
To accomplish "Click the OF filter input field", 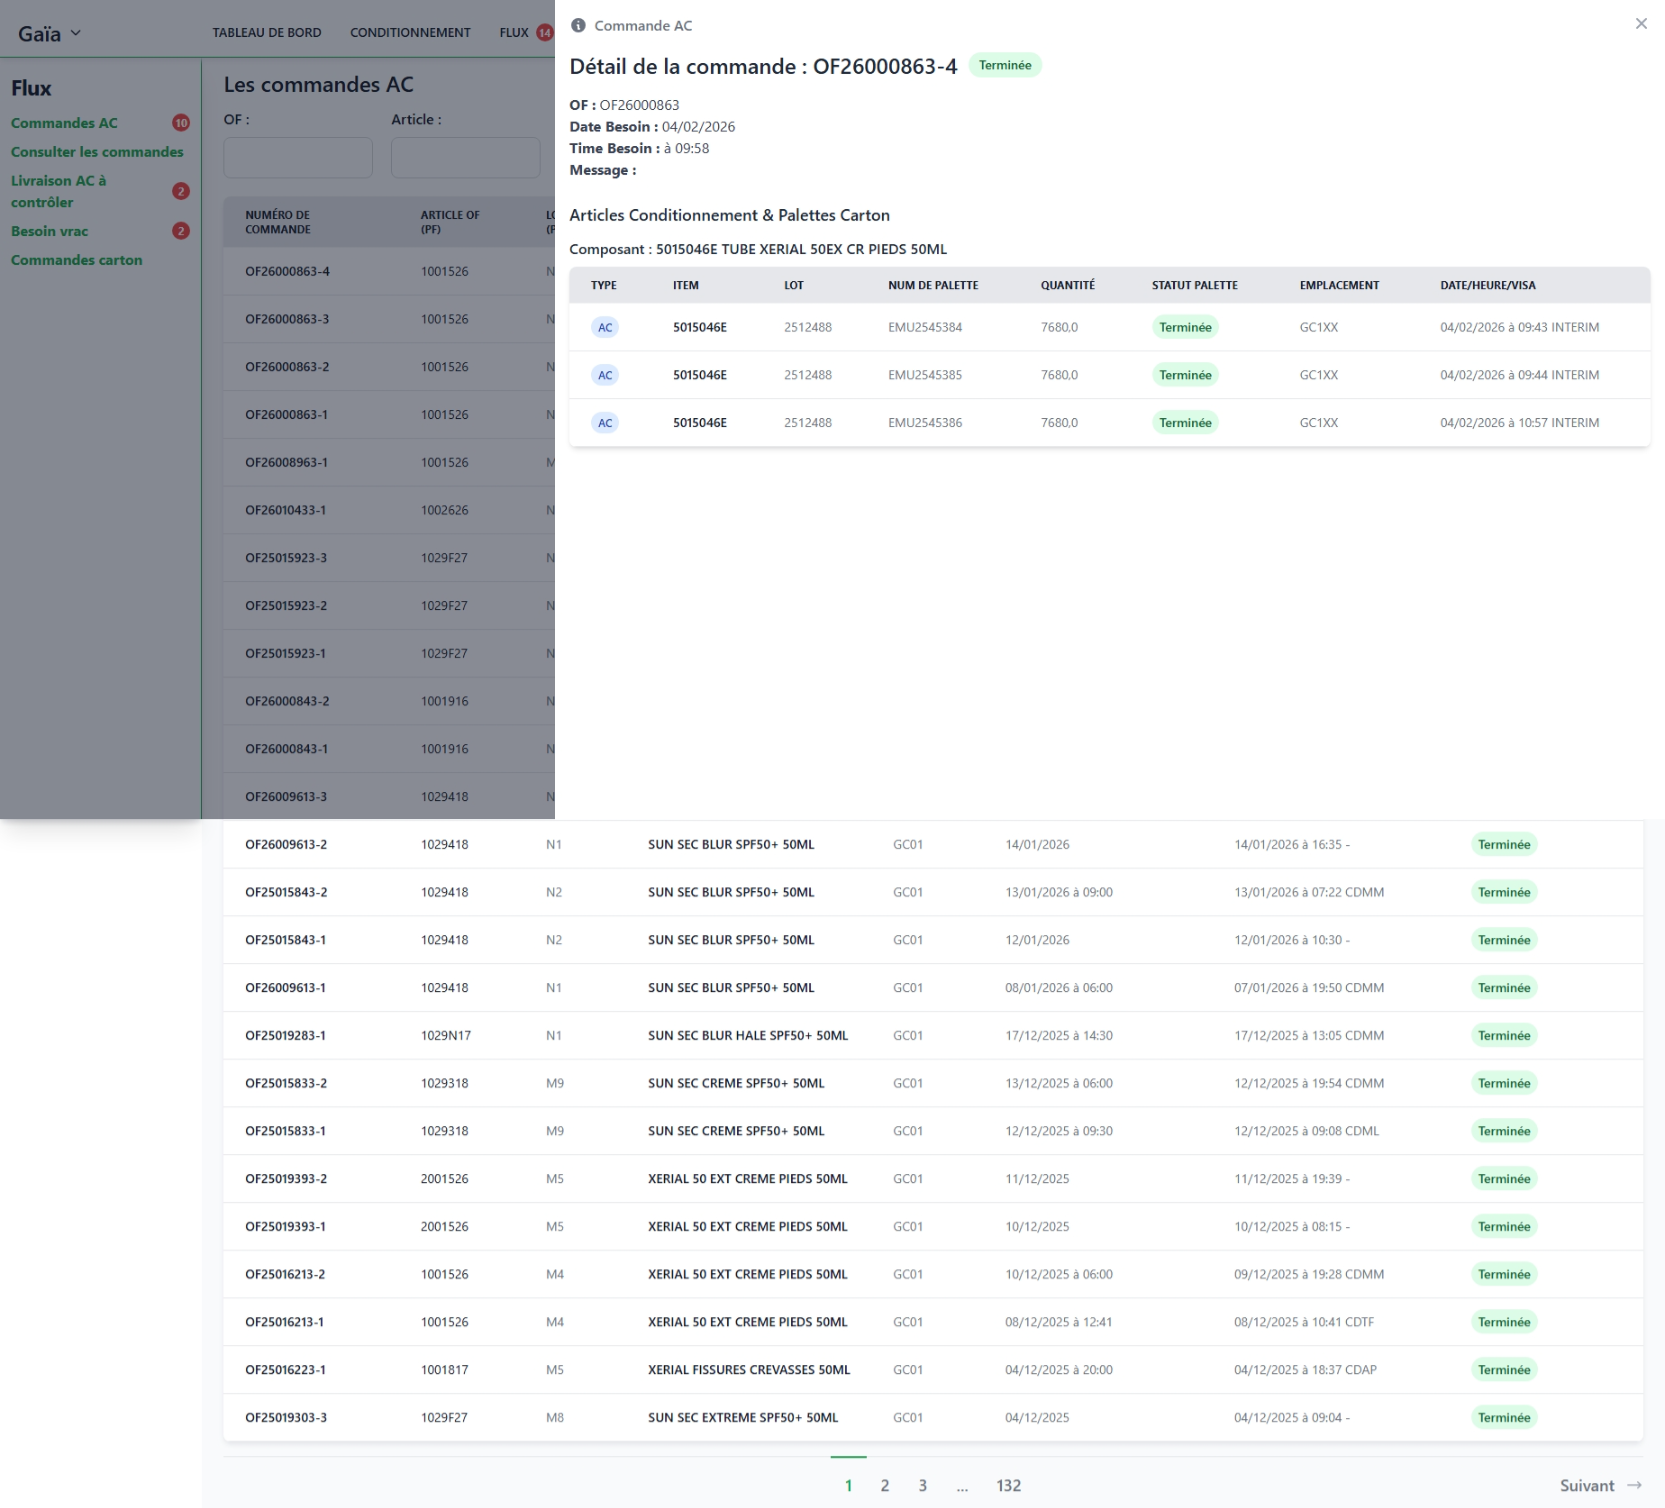I will click(x=298, y=158).
